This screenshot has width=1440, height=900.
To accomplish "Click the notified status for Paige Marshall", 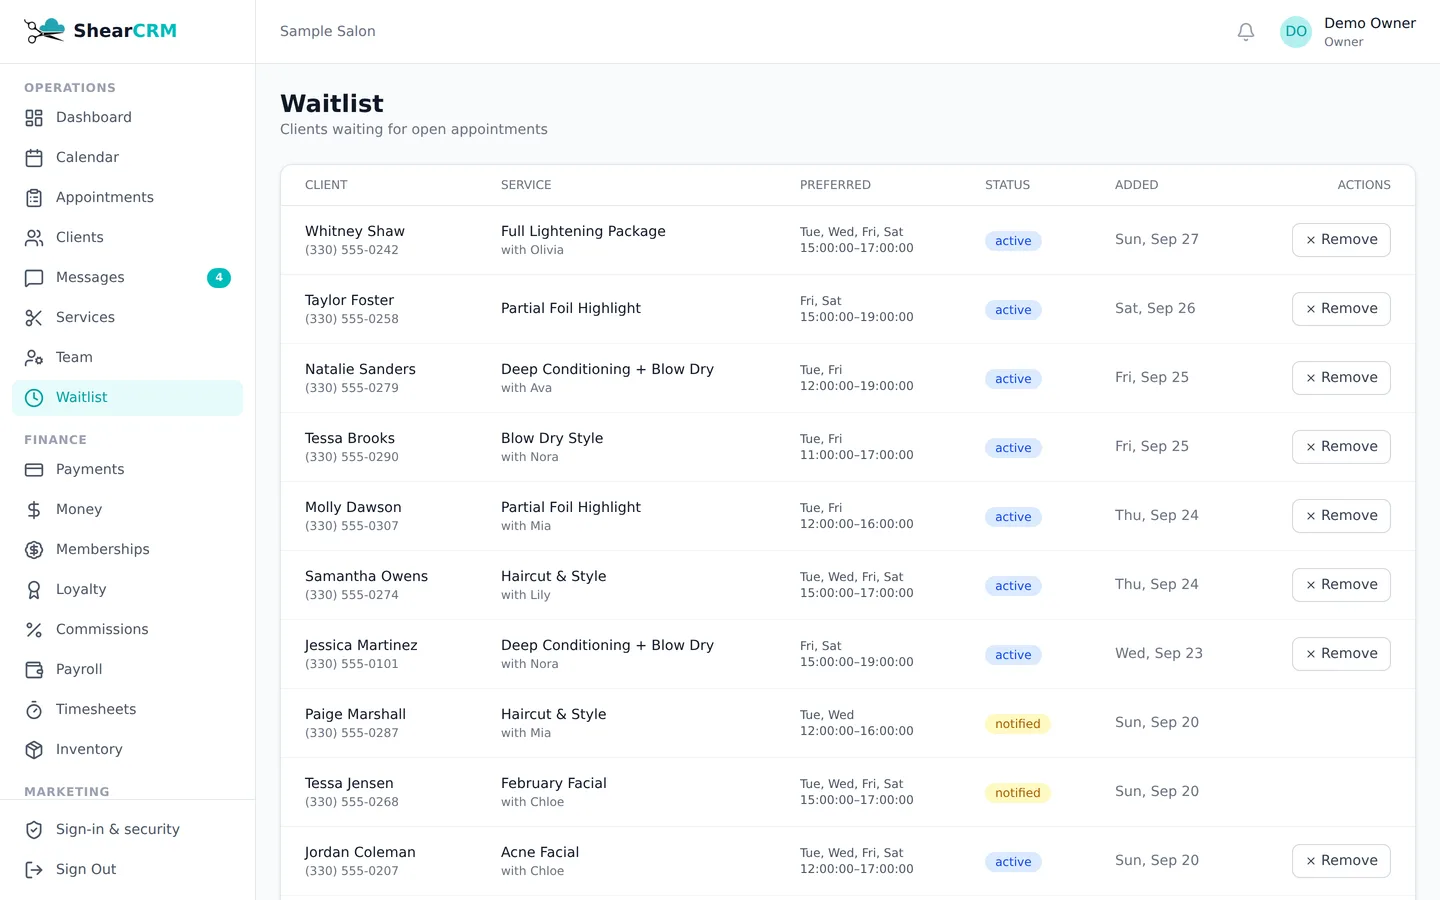I will [1017, 724].
